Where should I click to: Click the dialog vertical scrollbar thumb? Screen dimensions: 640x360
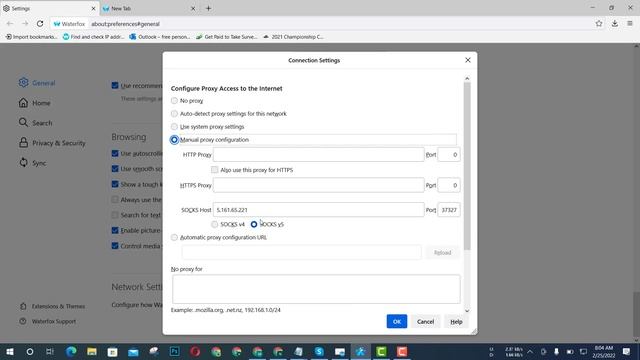tap(467, 166)
